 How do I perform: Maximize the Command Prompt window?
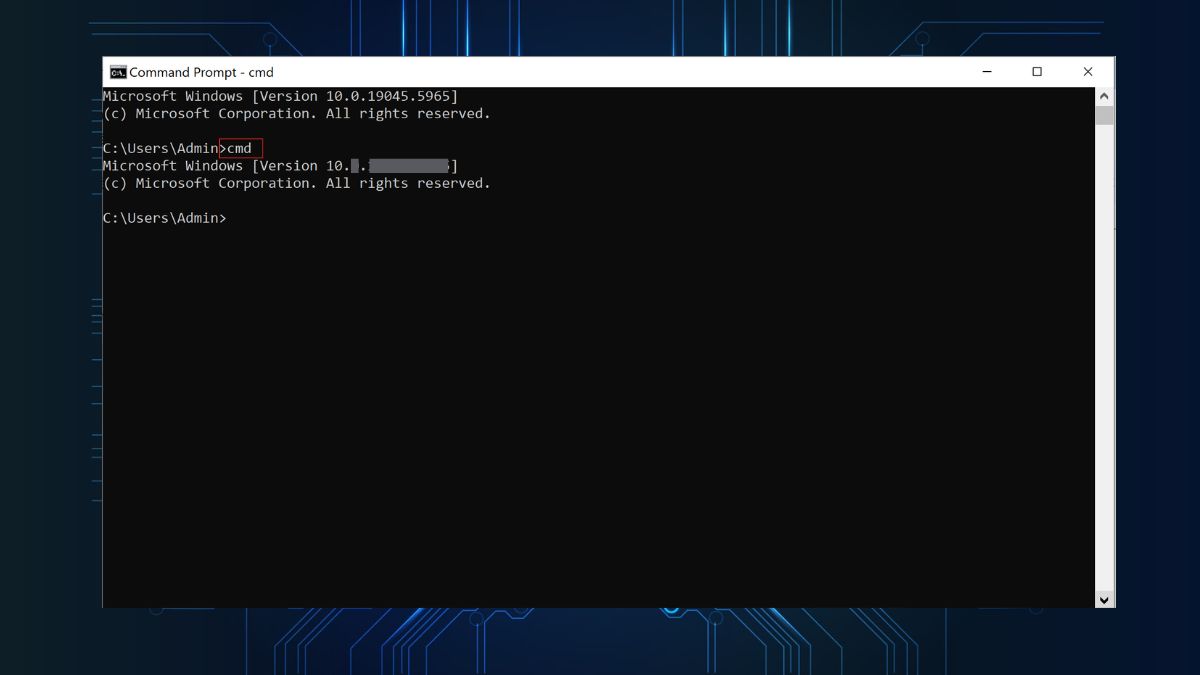pyautogui.click(x=1037, y=72)
